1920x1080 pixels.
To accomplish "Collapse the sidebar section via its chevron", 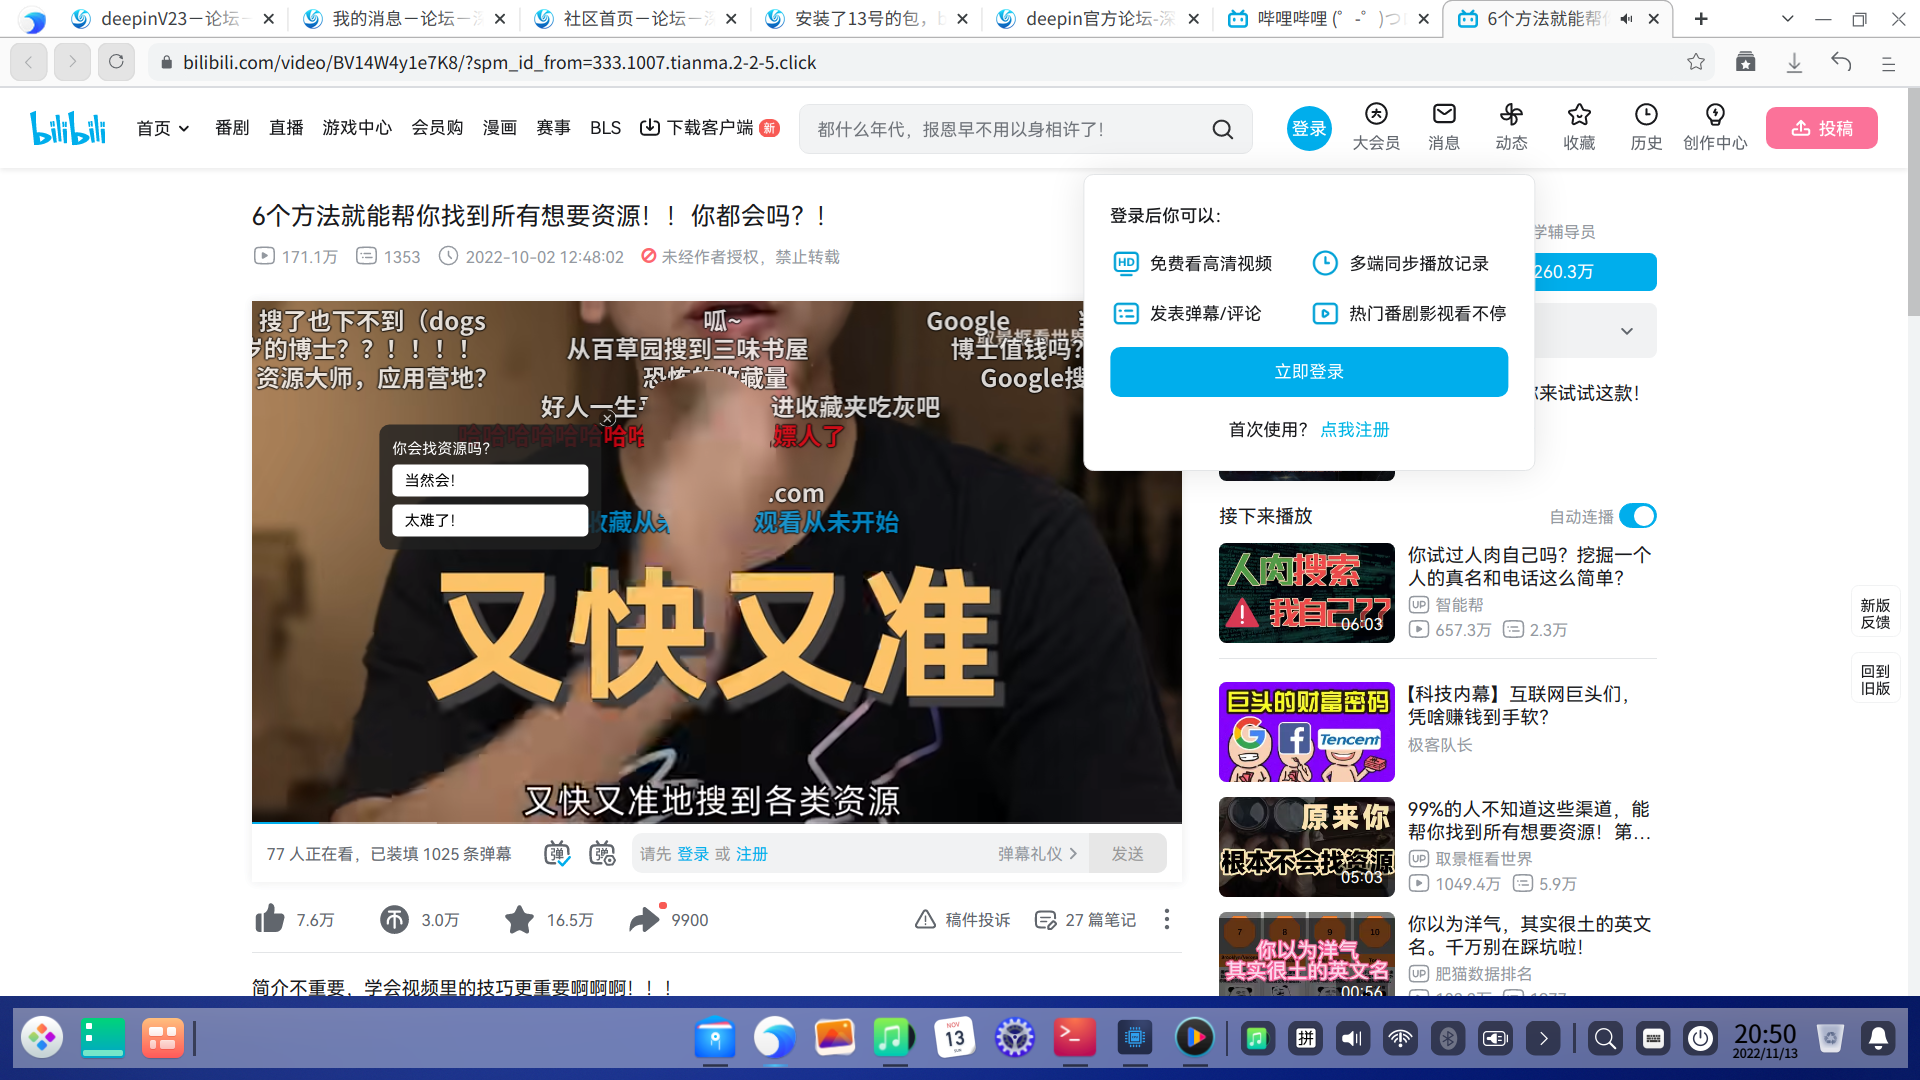I will coord(1626,330).
